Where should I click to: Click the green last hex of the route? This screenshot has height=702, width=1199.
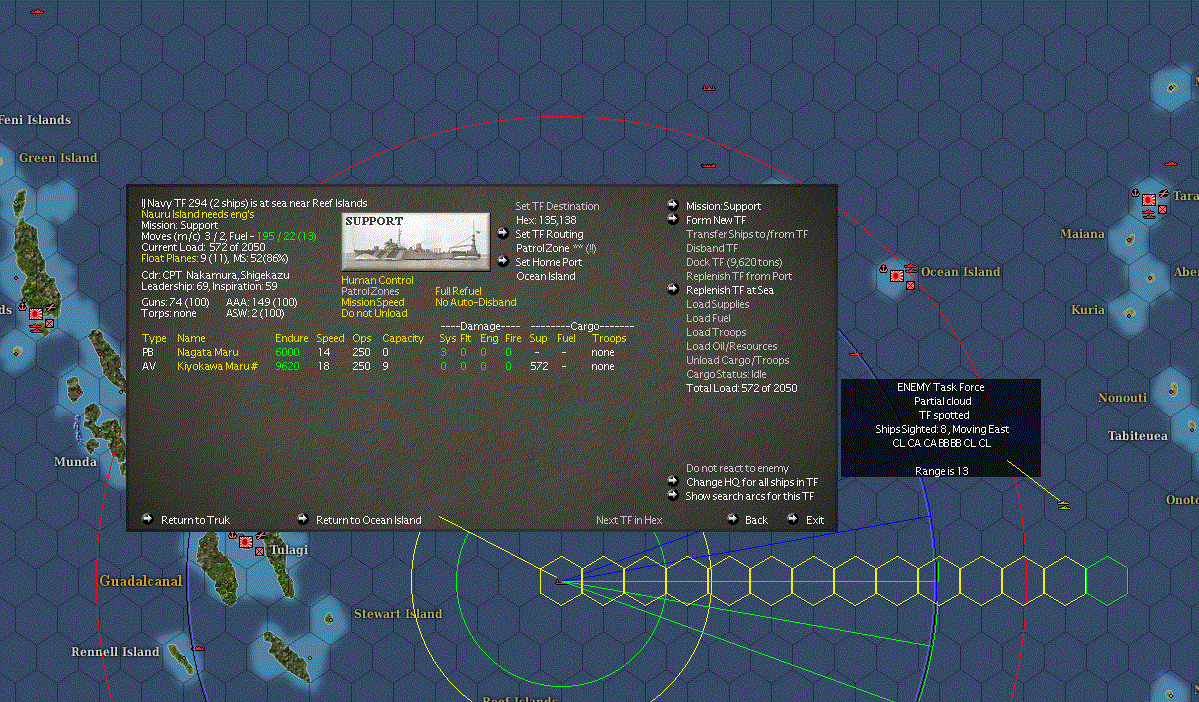(1106, 582)
